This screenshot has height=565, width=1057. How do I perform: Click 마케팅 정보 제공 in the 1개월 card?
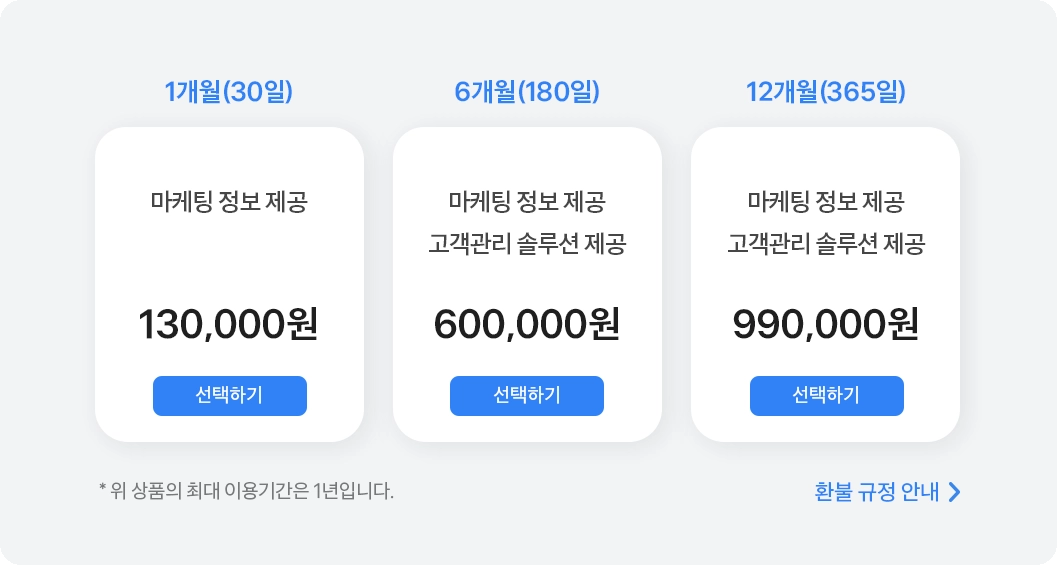coord(229,202)
